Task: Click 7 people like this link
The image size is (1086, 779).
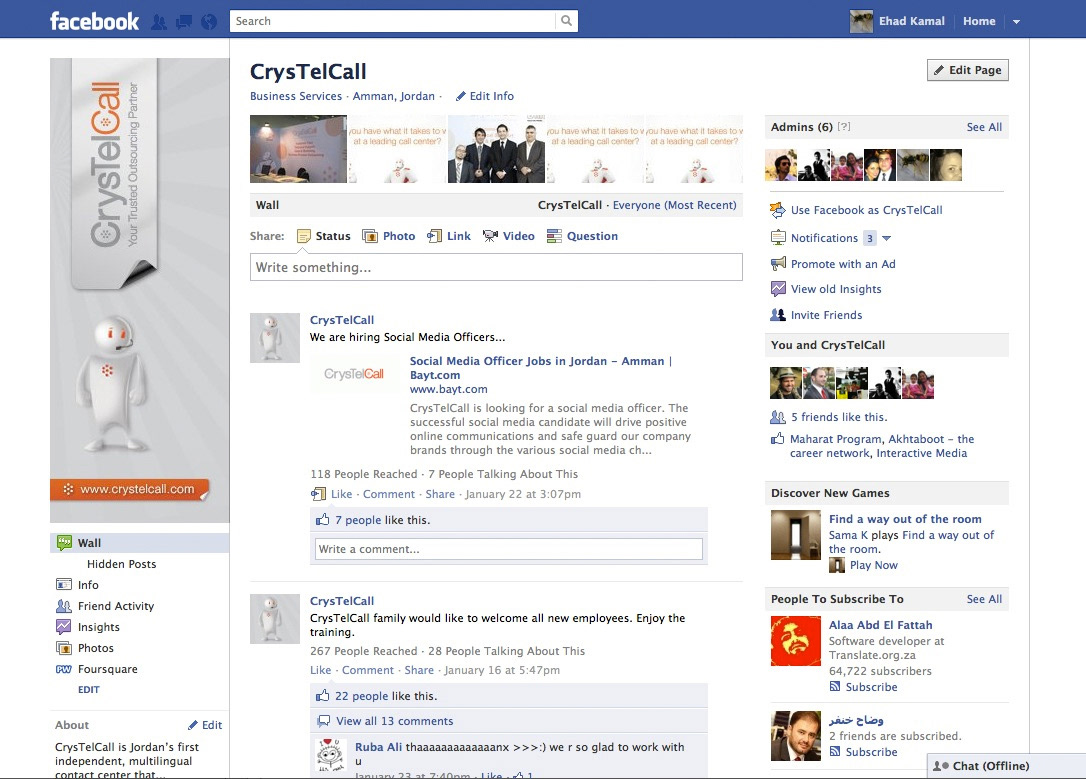Action: [x=358, y=520]
